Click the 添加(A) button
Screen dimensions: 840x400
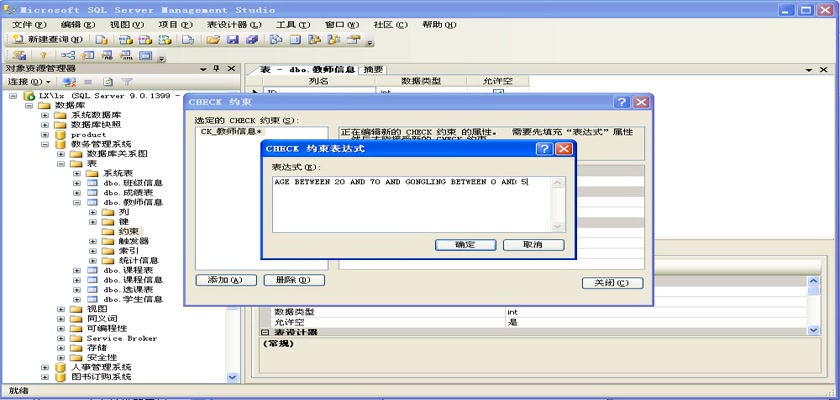coord(226,280)
